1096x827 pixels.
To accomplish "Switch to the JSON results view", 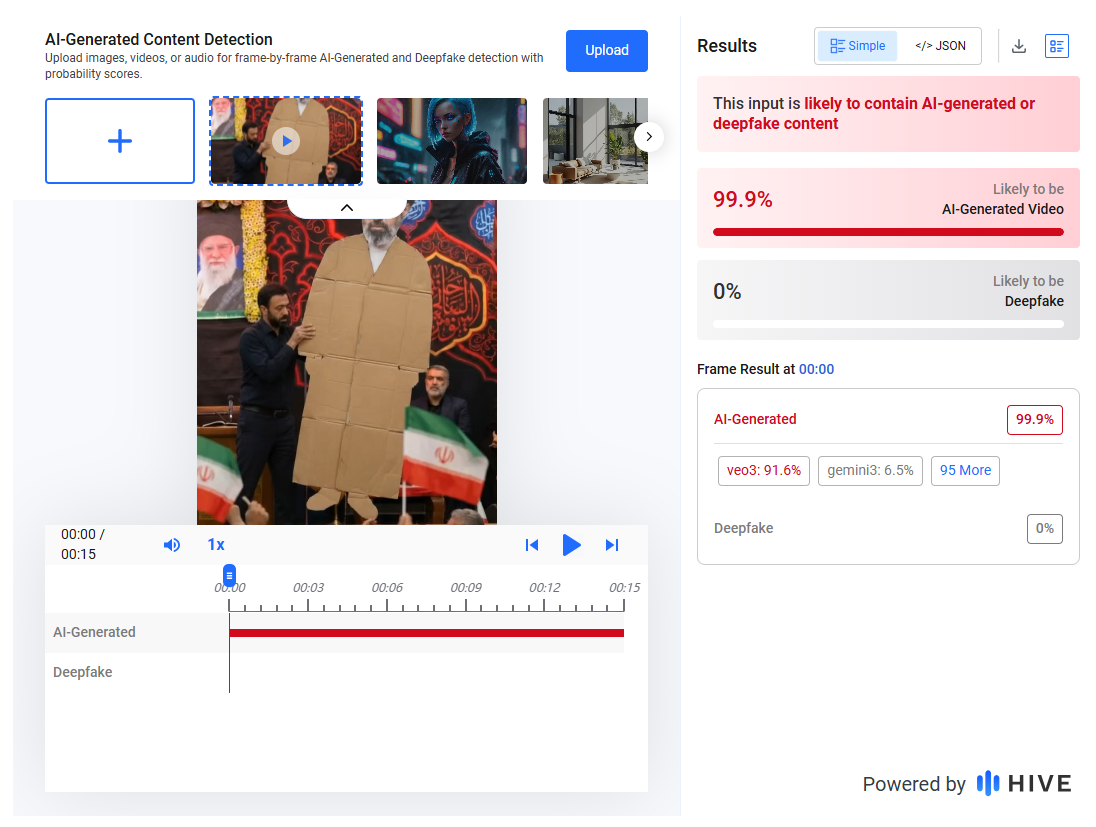I will point(940,45).
